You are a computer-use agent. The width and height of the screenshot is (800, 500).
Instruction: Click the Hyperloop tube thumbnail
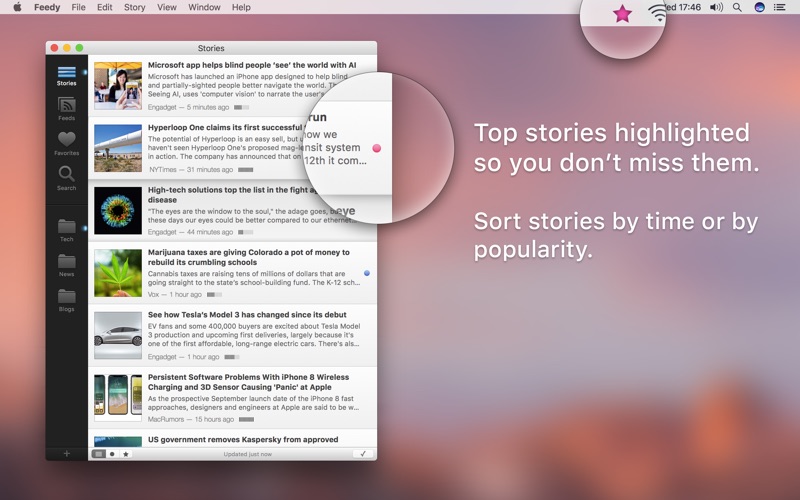[118, 148]
